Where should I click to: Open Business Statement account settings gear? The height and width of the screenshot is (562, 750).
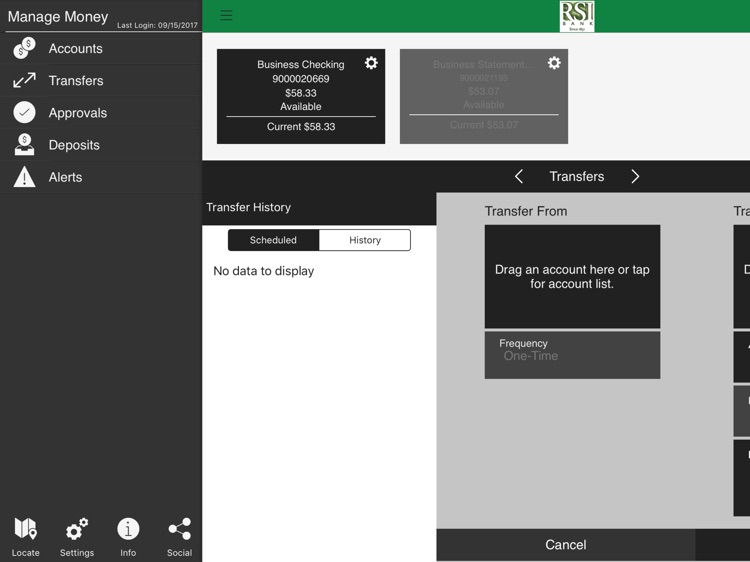(x=554, y=63)
